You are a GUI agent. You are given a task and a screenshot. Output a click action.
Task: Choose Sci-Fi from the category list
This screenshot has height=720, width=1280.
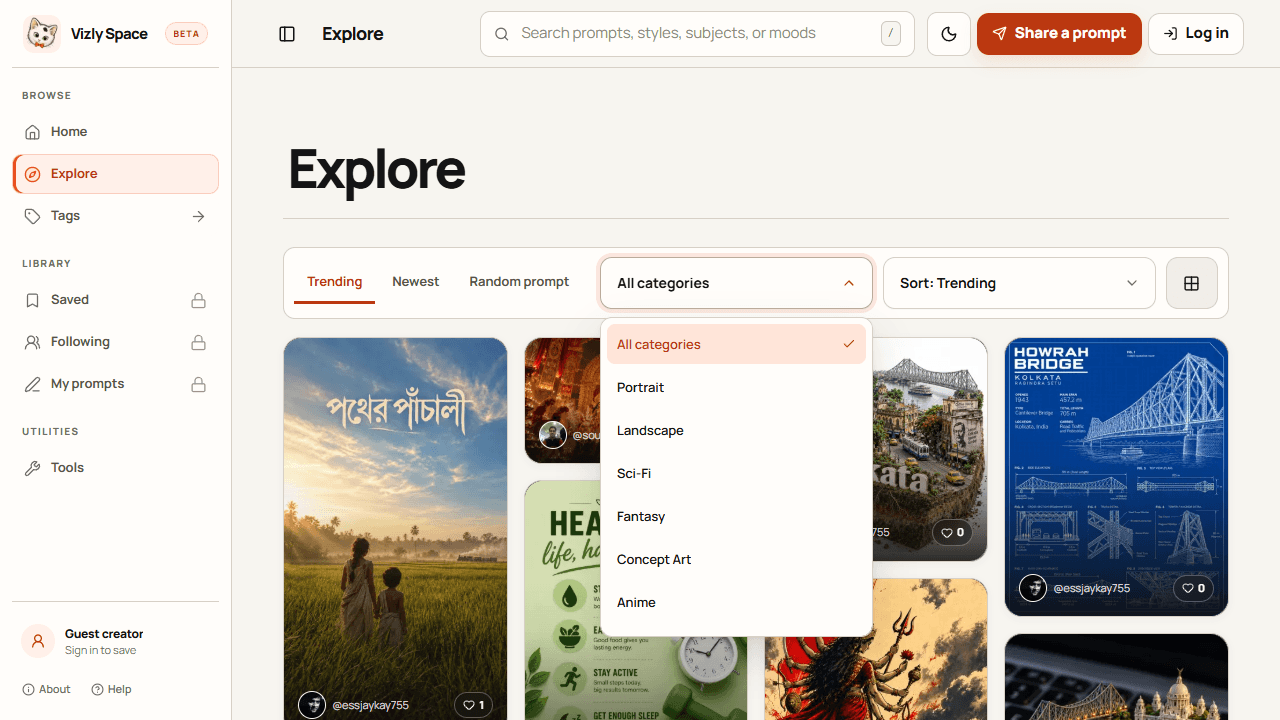tap(736, 473)
